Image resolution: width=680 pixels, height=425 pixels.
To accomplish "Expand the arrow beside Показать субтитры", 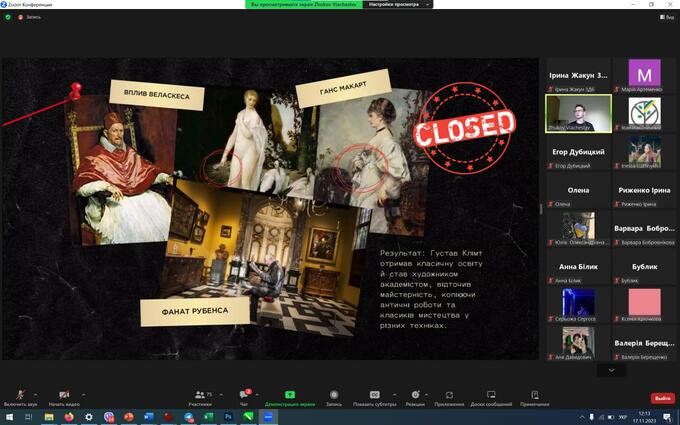I will click(394, 394).
